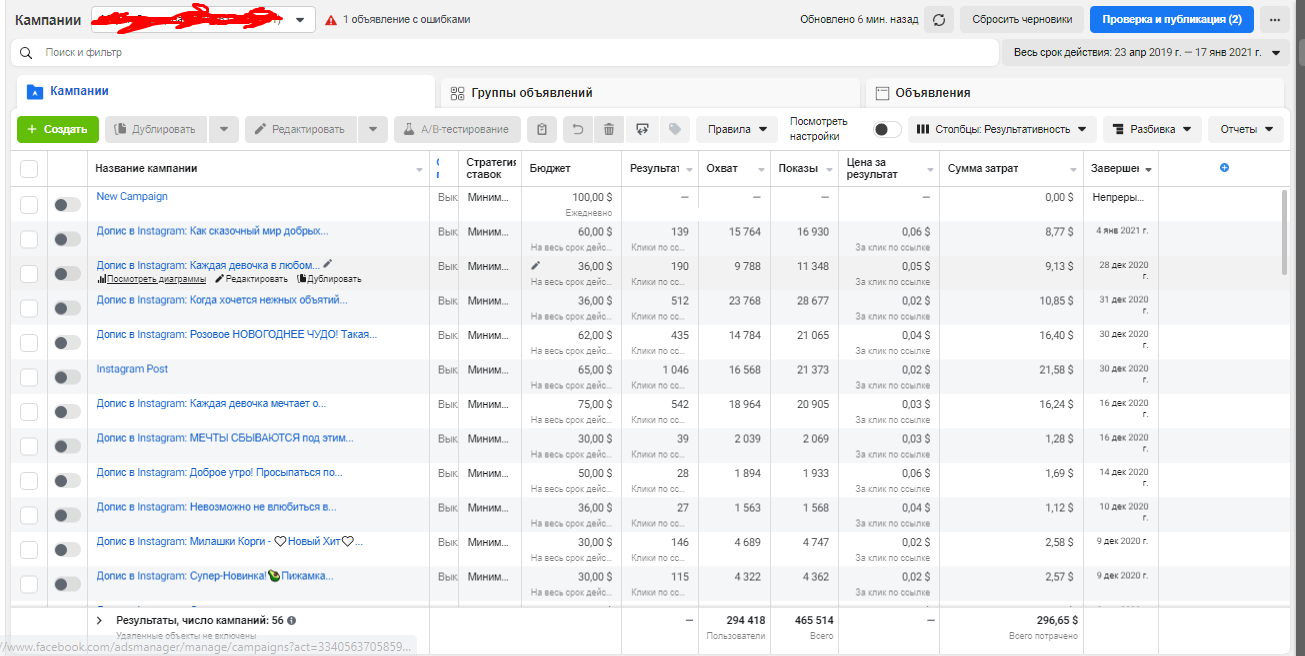Click the undo arrow icon in the toolbar
Image resolution: width=1305 pixels, height=656 pixels.
coord(577,129)
